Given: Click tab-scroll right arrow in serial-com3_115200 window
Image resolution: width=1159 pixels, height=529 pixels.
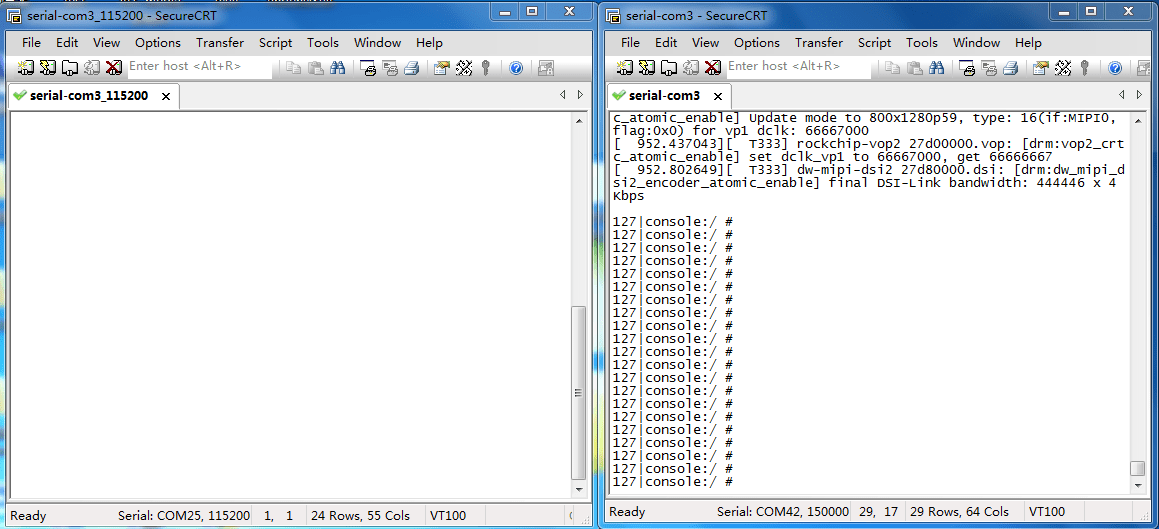Looking at the screenshot, I should pos(580,95).
